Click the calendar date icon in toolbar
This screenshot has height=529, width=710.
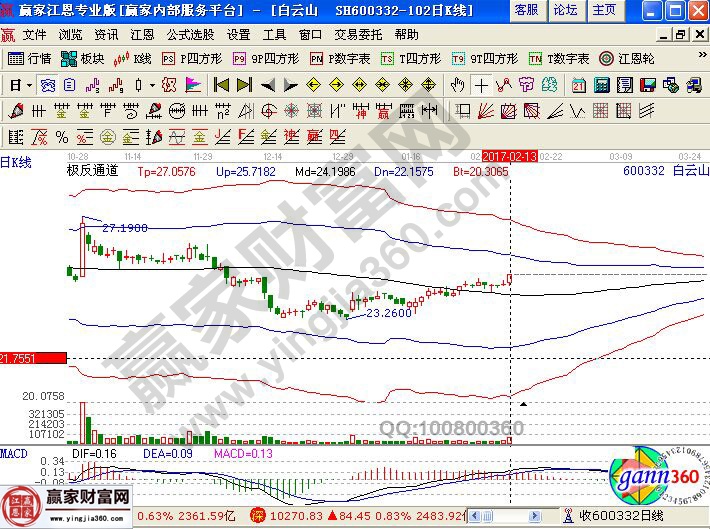point(579,84)
